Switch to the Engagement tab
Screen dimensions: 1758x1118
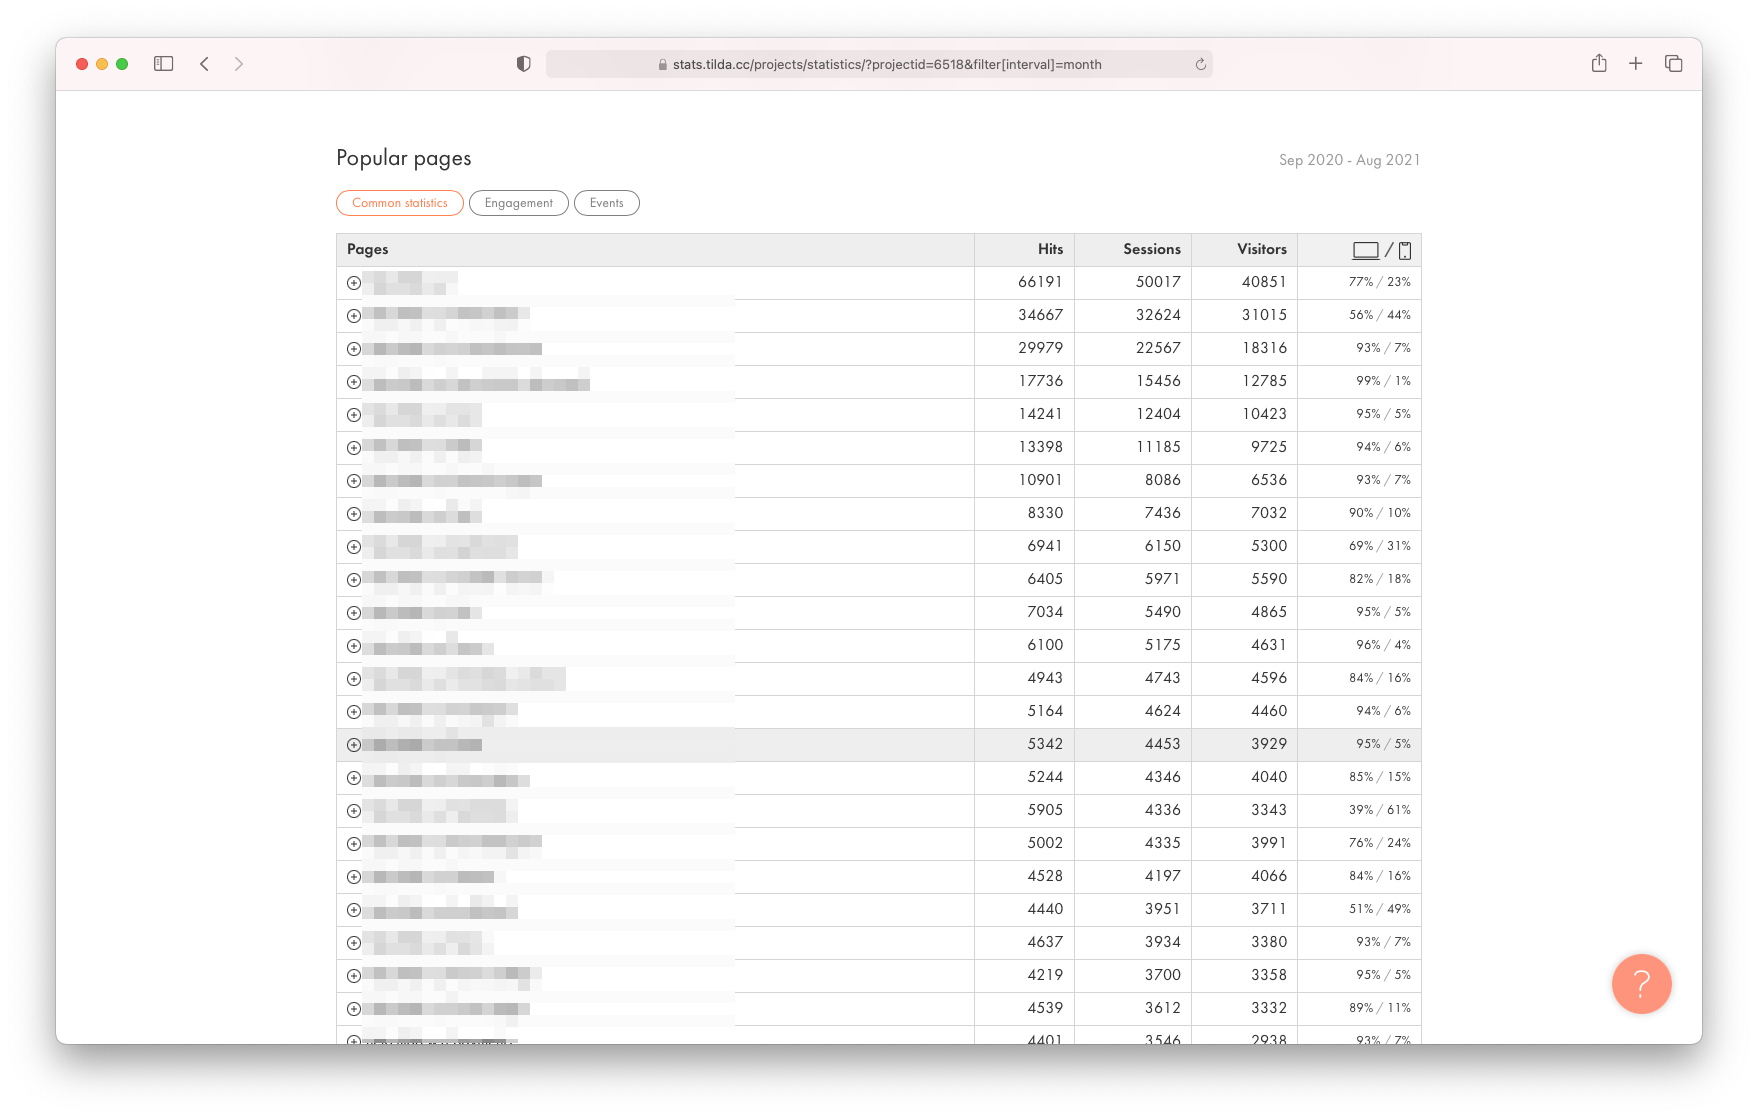518,203
